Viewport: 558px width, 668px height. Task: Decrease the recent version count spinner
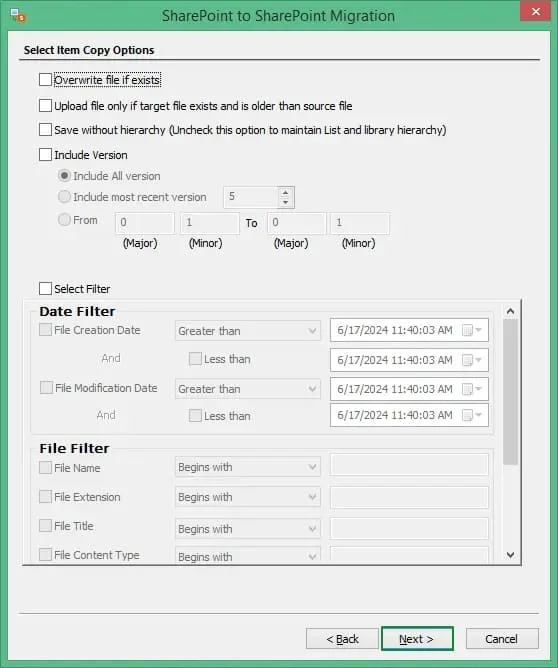(285, 202)
